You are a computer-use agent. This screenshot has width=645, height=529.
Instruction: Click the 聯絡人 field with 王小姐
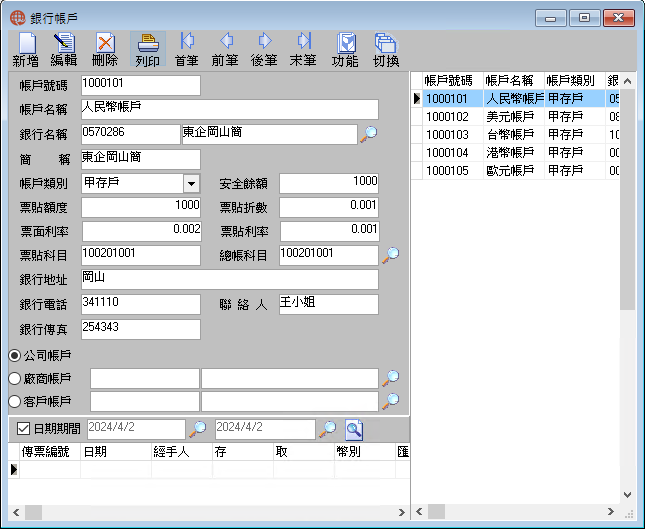click(x=329, y=304)
